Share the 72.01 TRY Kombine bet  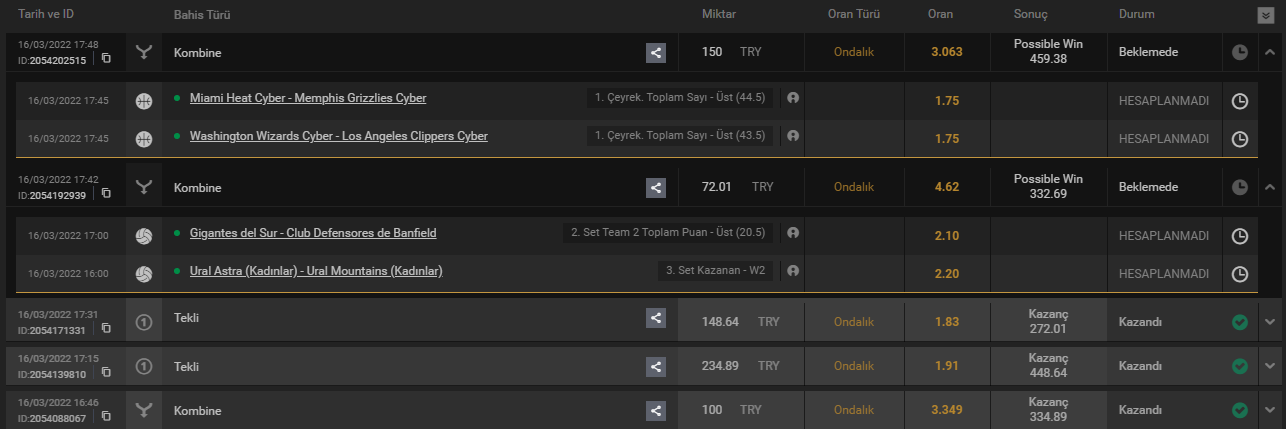[x=656, y=187]
